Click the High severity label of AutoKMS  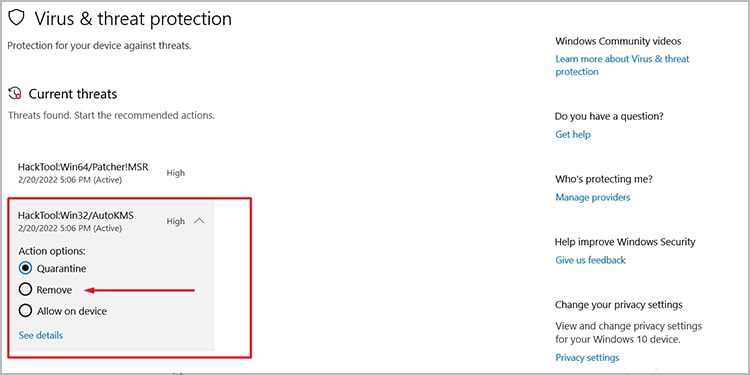point(176,221)
